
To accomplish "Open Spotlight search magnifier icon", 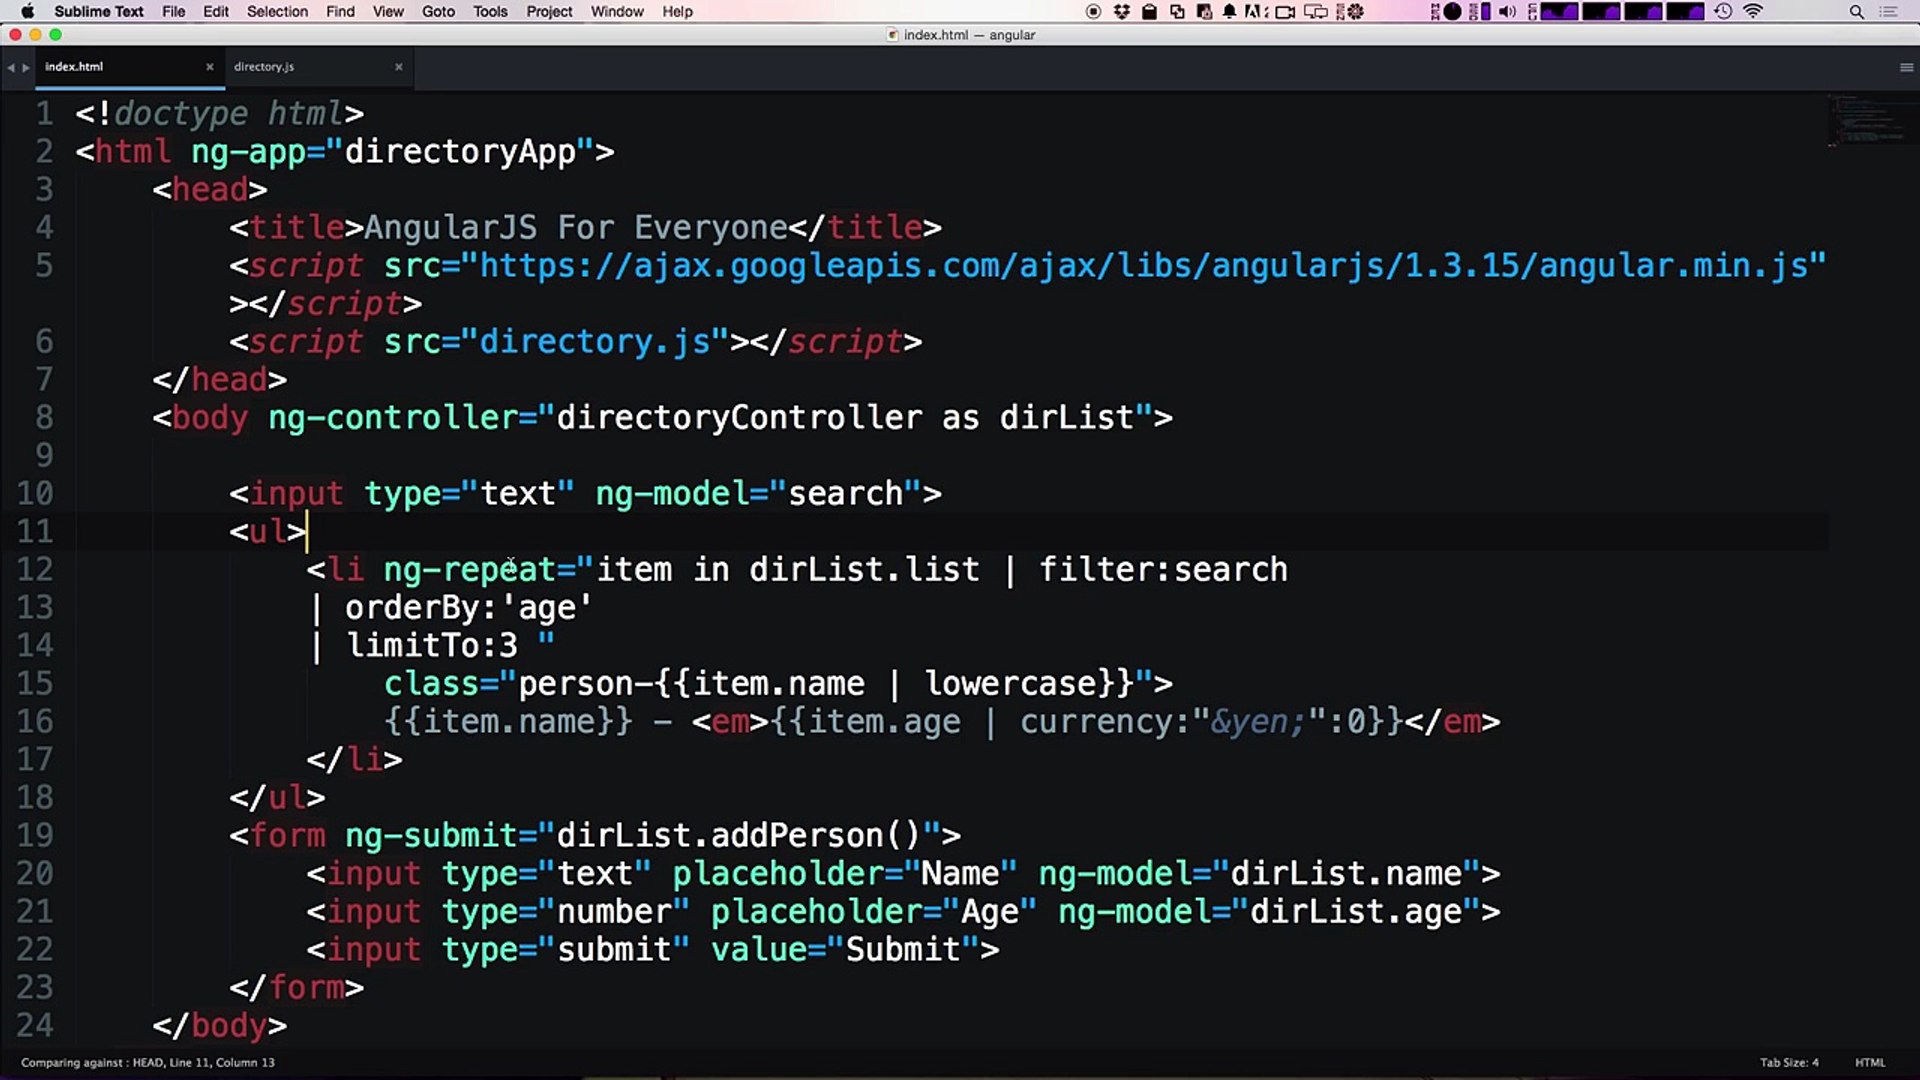I will pos(1856,12).
